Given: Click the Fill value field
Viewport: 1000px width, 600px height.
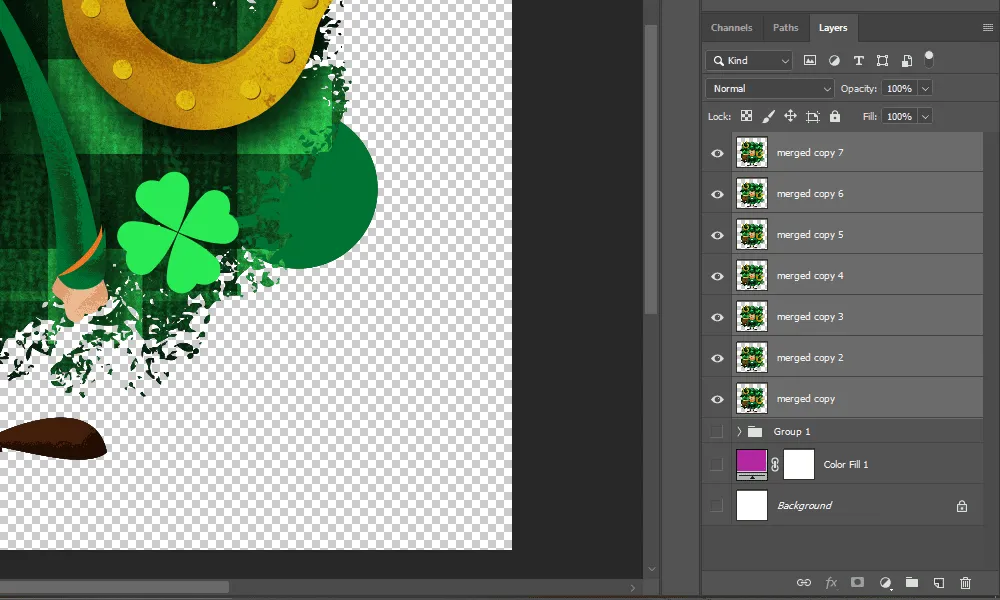Looking at the screenshot, I should [899, 116].
